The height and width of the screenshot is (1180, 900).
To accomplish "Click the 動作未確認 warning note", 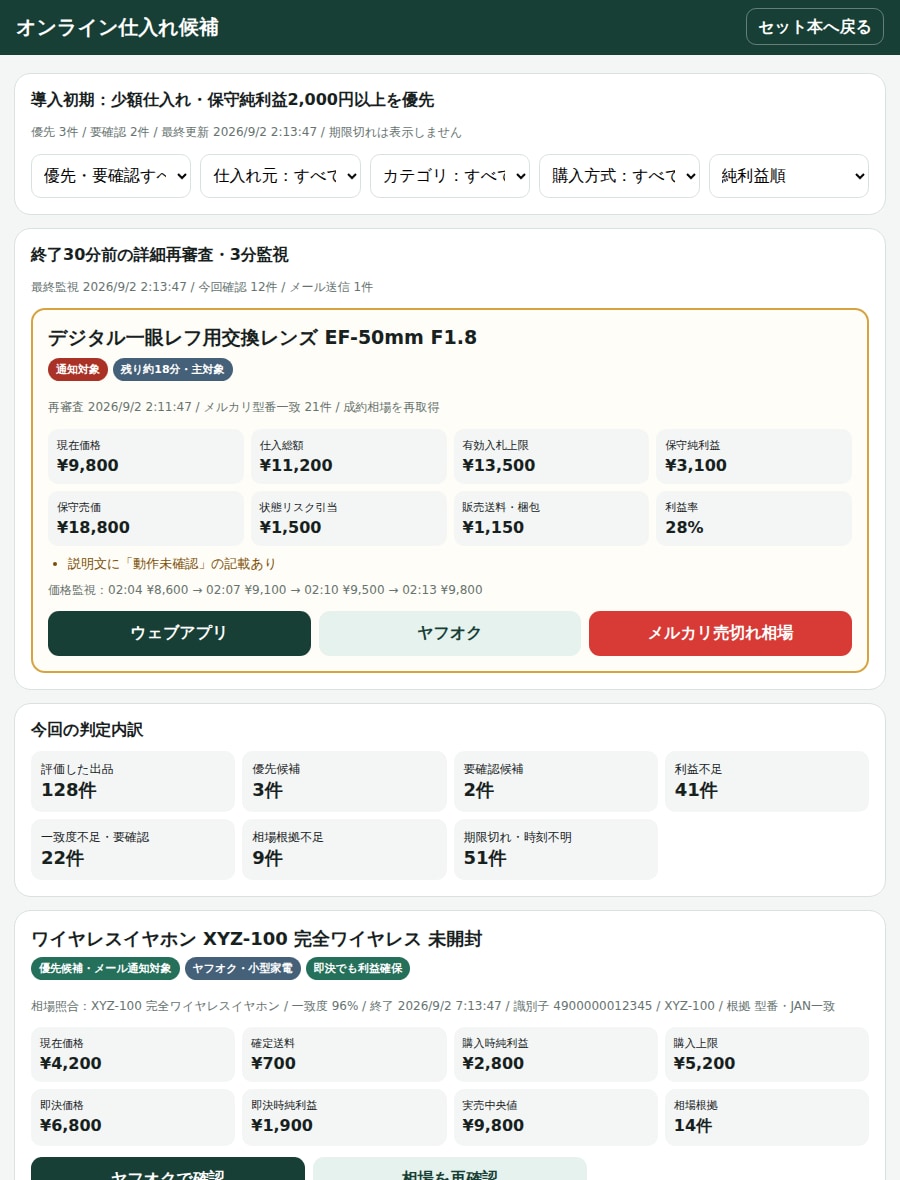I will click(x=172, y=564).
